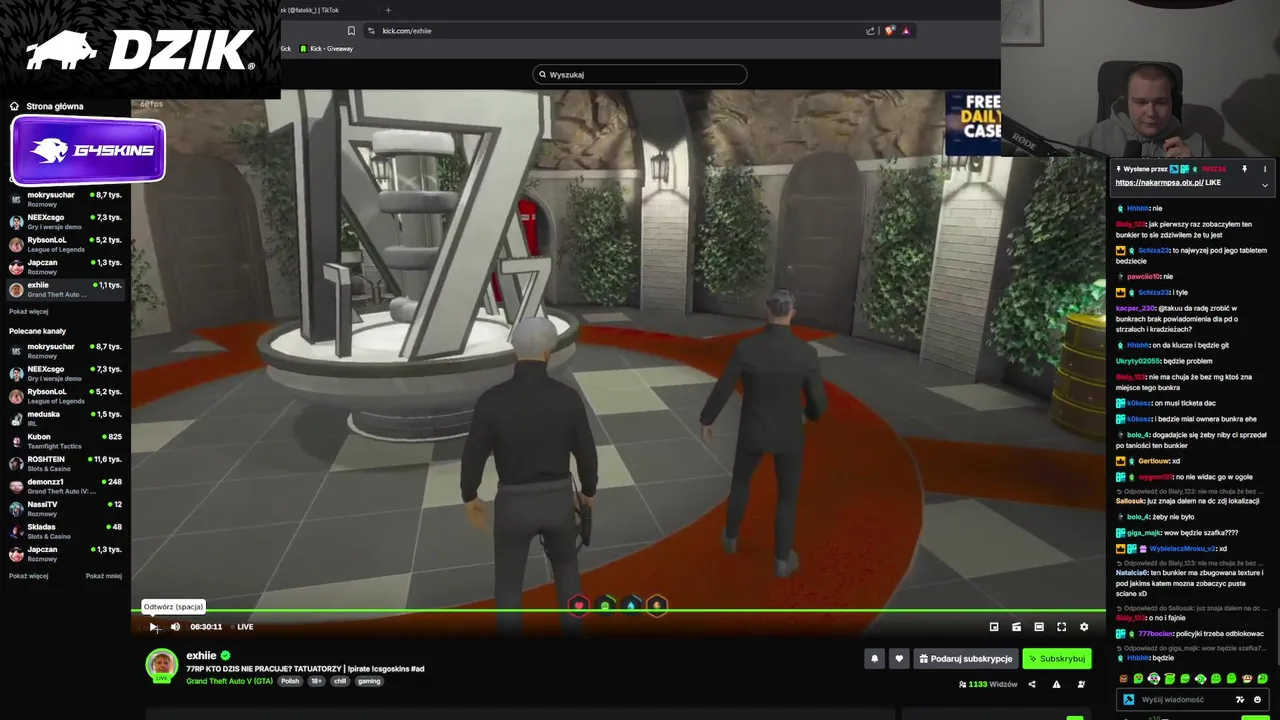Open NEEXcsgo in followed channels

point(65,222)
